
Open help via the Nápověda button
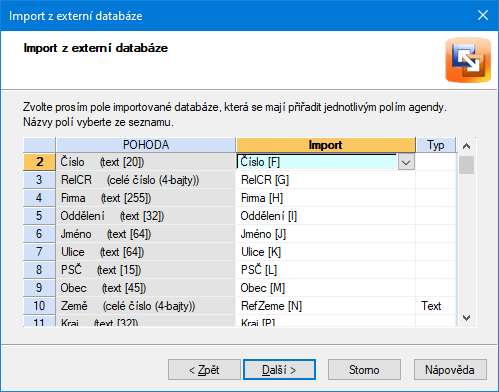(x=450, y=369)
